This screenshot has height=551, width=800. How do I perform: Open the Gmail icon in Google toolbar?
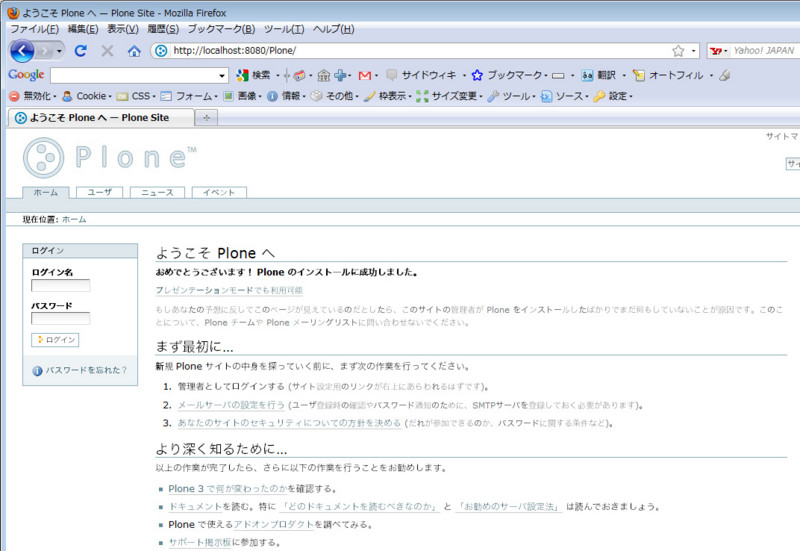point(364,76)
